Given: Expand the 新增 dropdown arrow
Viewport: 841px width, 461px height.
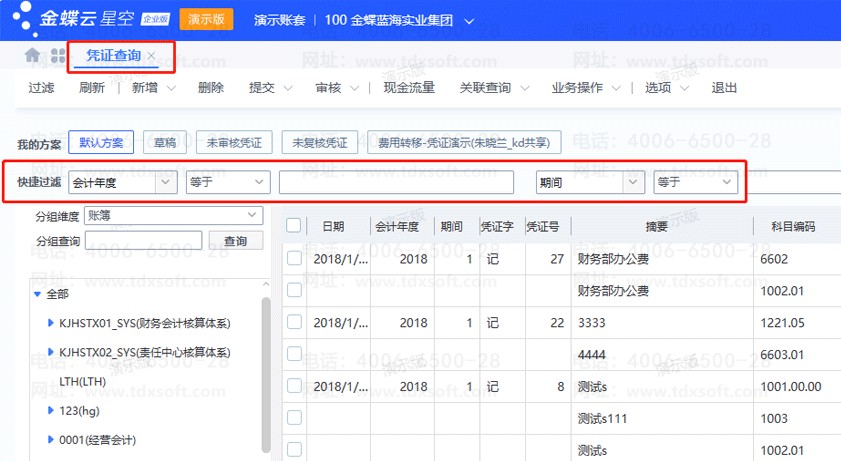Looking at the screenshot, I should (x=171, y=88).
